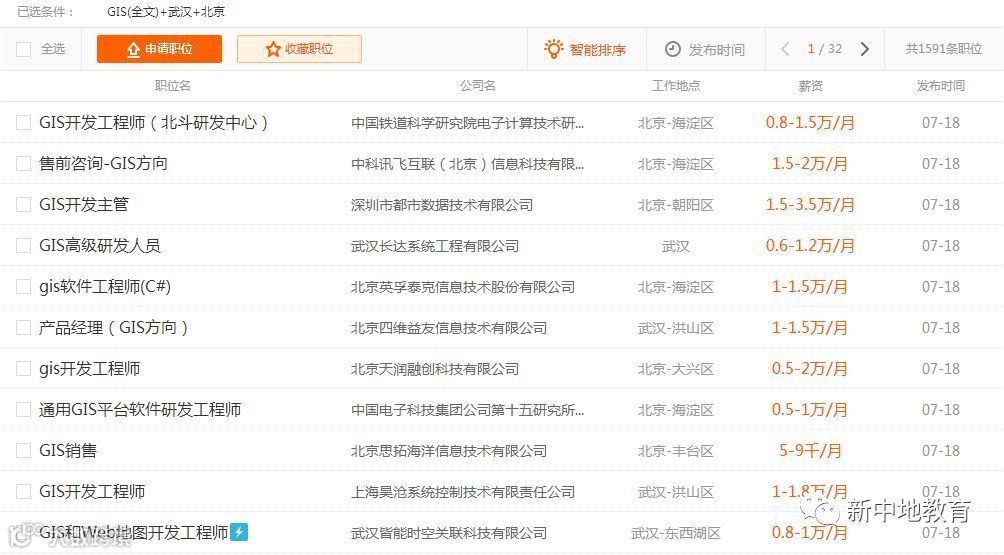Click the 职位名 column header
The width and height of the screenshot is (1004, 555).
tap(172, 85)
